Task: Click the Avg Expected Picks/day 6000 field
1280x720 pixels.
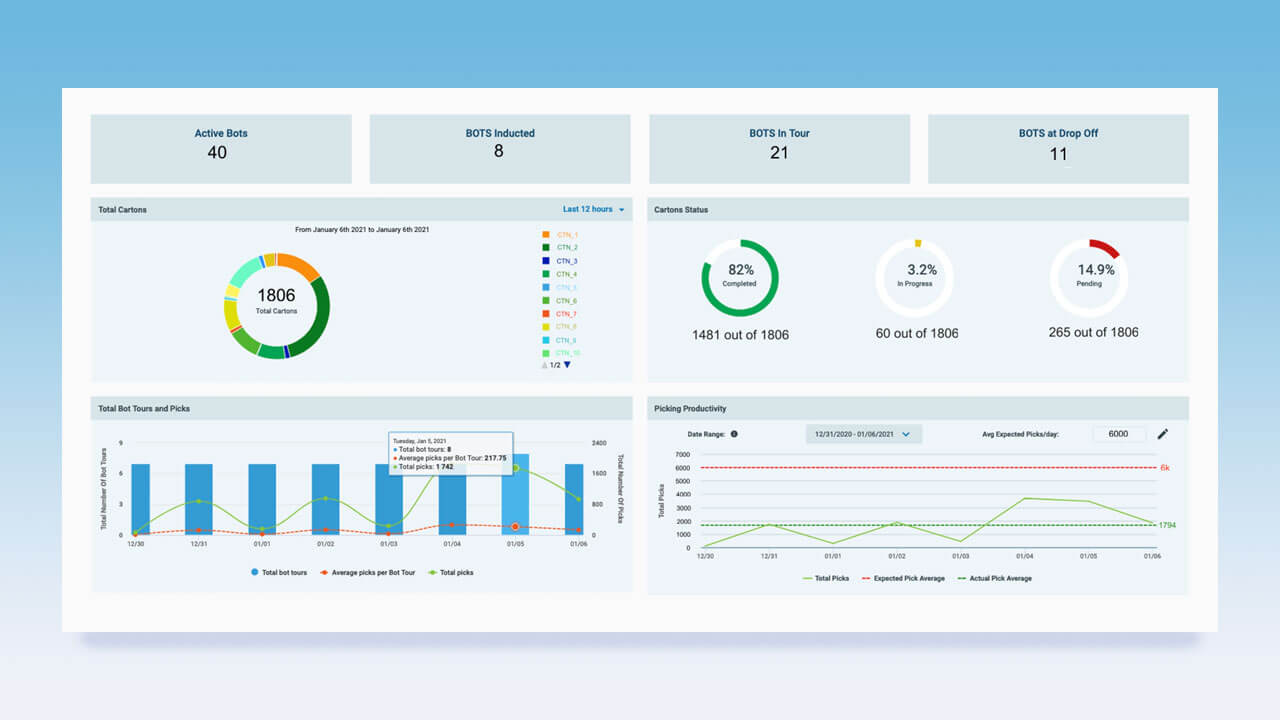Action: point(1119,434)
